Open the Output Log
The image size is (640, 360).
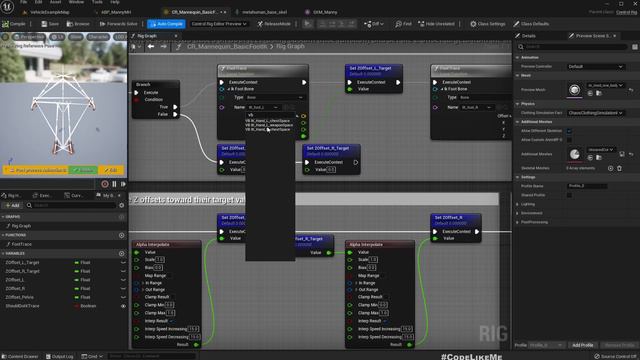60,356
